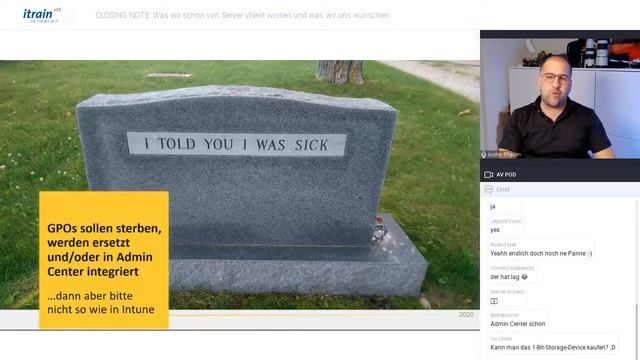Image resolution: width=640 pixels, height=360 pixels.
Task: Click the microphone icon beside presenter name
Action: click(484, 155)
